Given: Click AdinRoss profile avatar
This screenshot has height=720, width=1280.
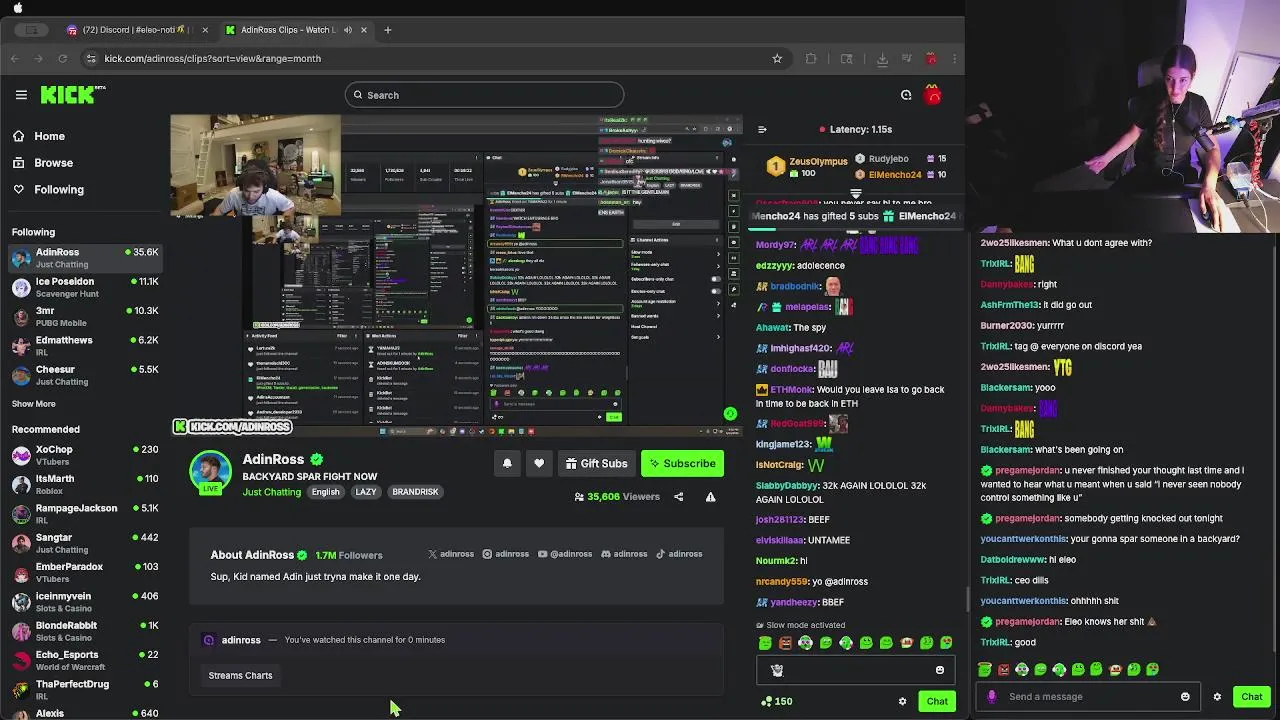Looking at the screenshot, I should 210,472.
